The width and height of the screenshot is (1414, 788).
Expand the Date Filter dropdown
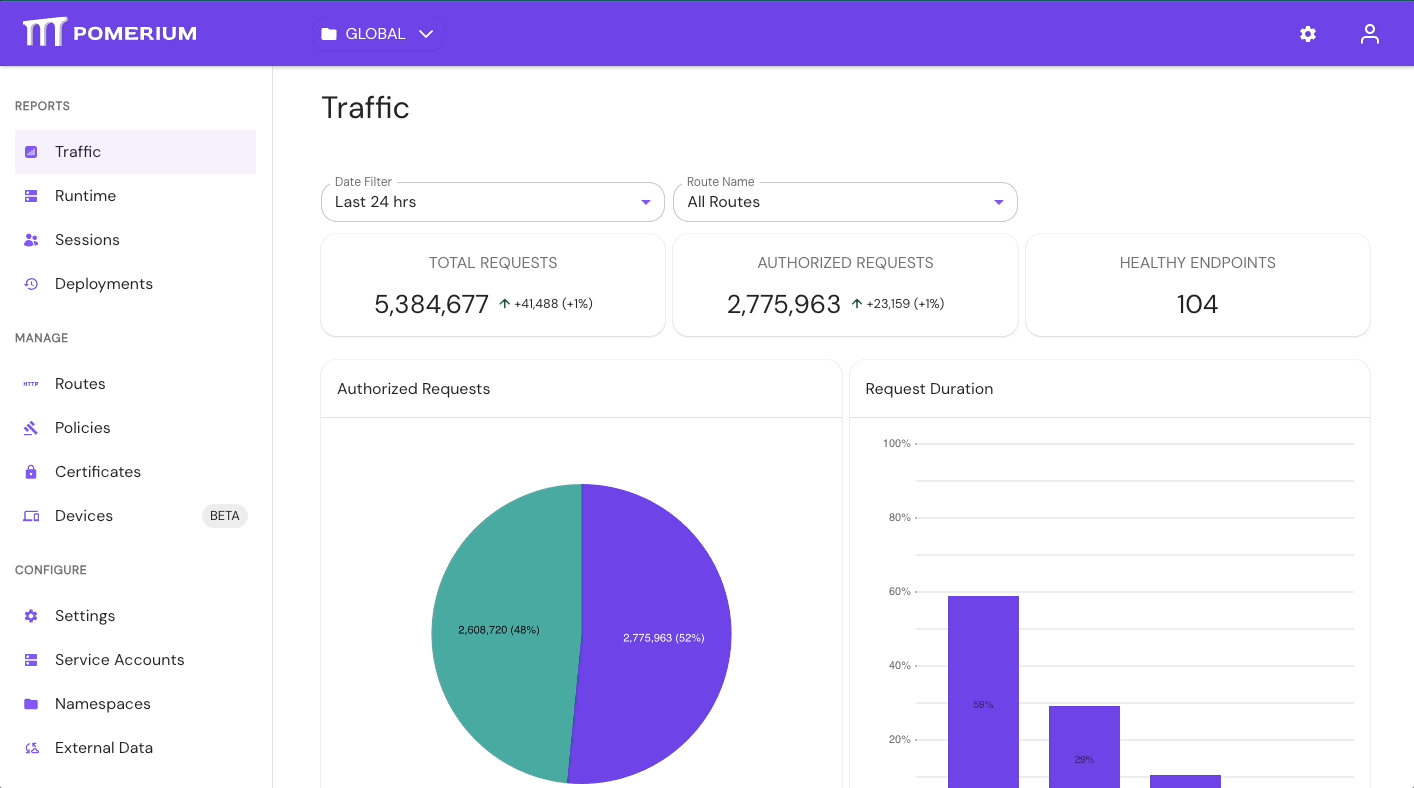(x=644, y=201)
